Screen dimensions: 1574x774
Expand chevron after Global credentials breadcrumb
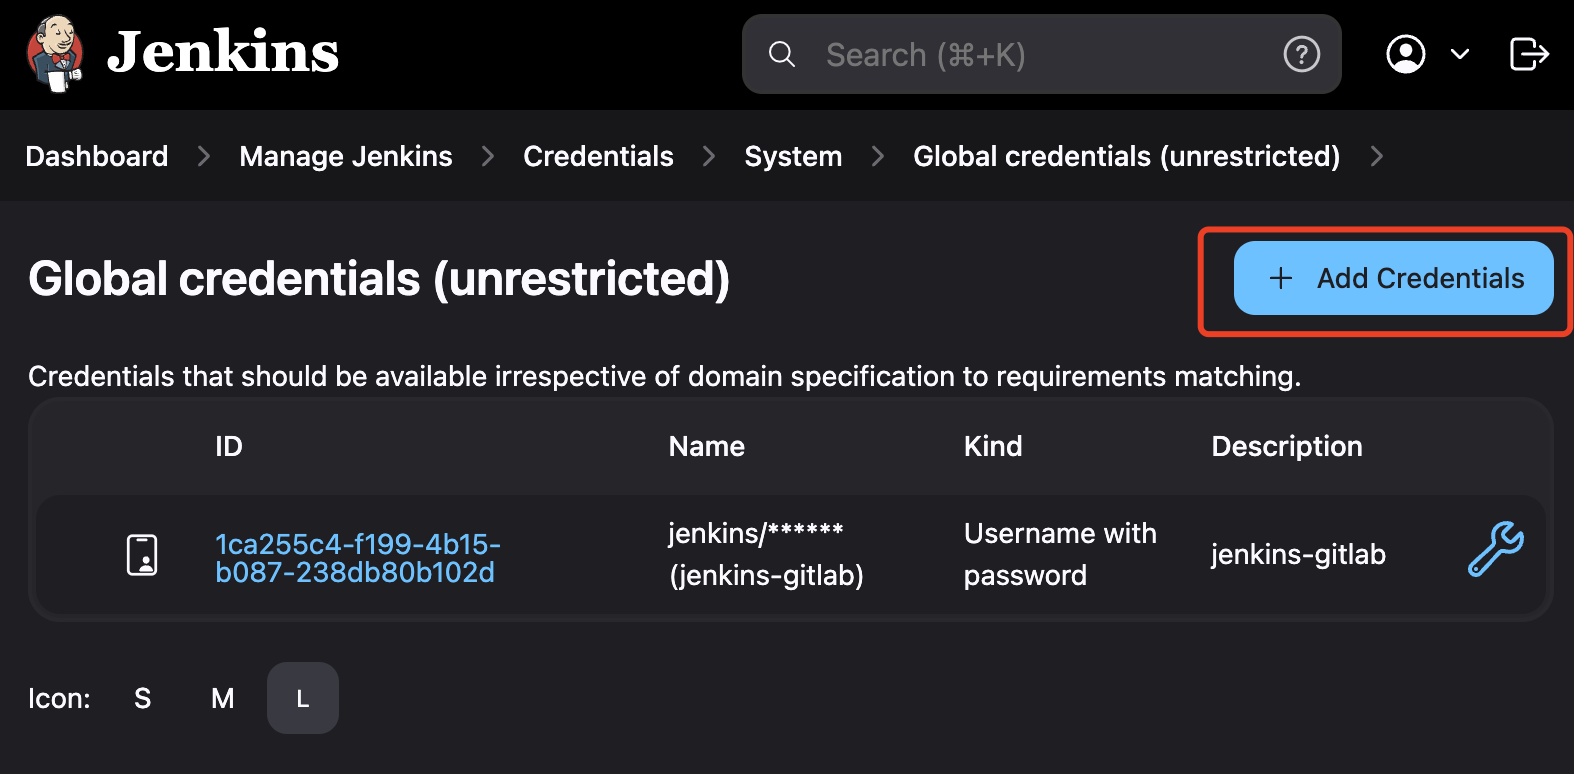click(x=1377, y=156)
